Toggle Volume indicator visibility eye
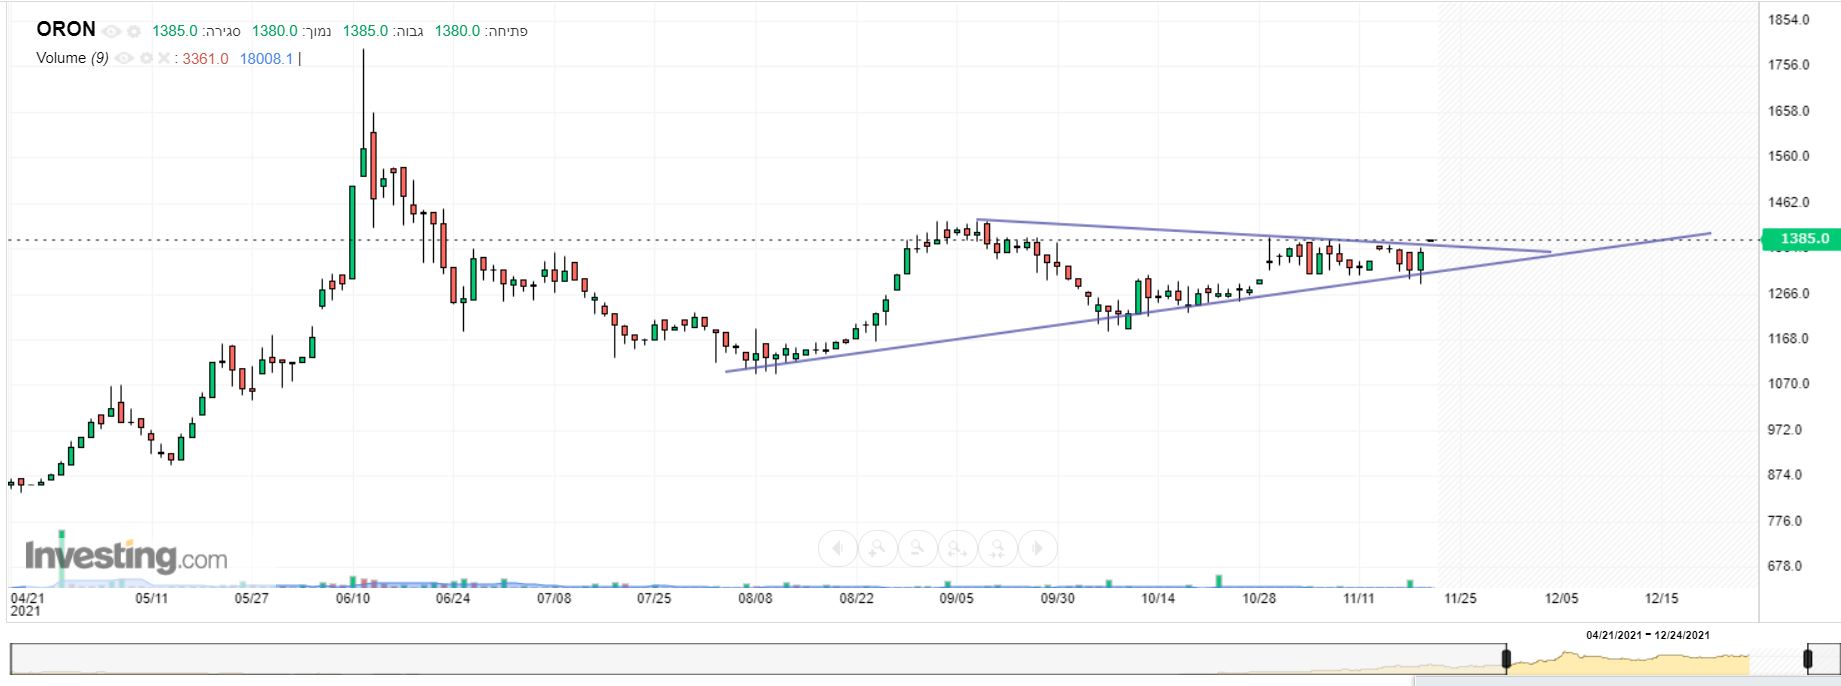Viewport: 1841px width, 686px height. point(124,59)
